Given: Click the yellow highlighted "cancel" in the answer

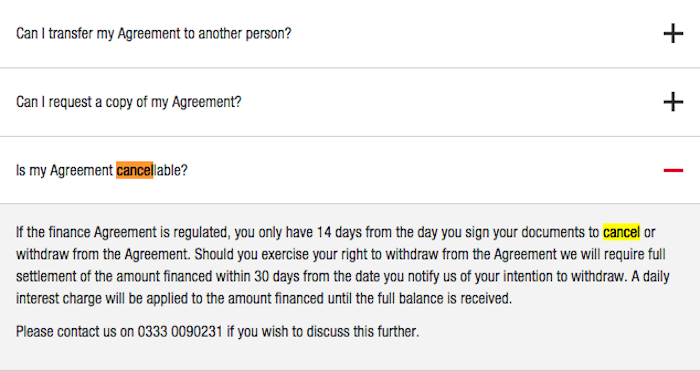Looking at the screenshot, I should coord(621,232).
